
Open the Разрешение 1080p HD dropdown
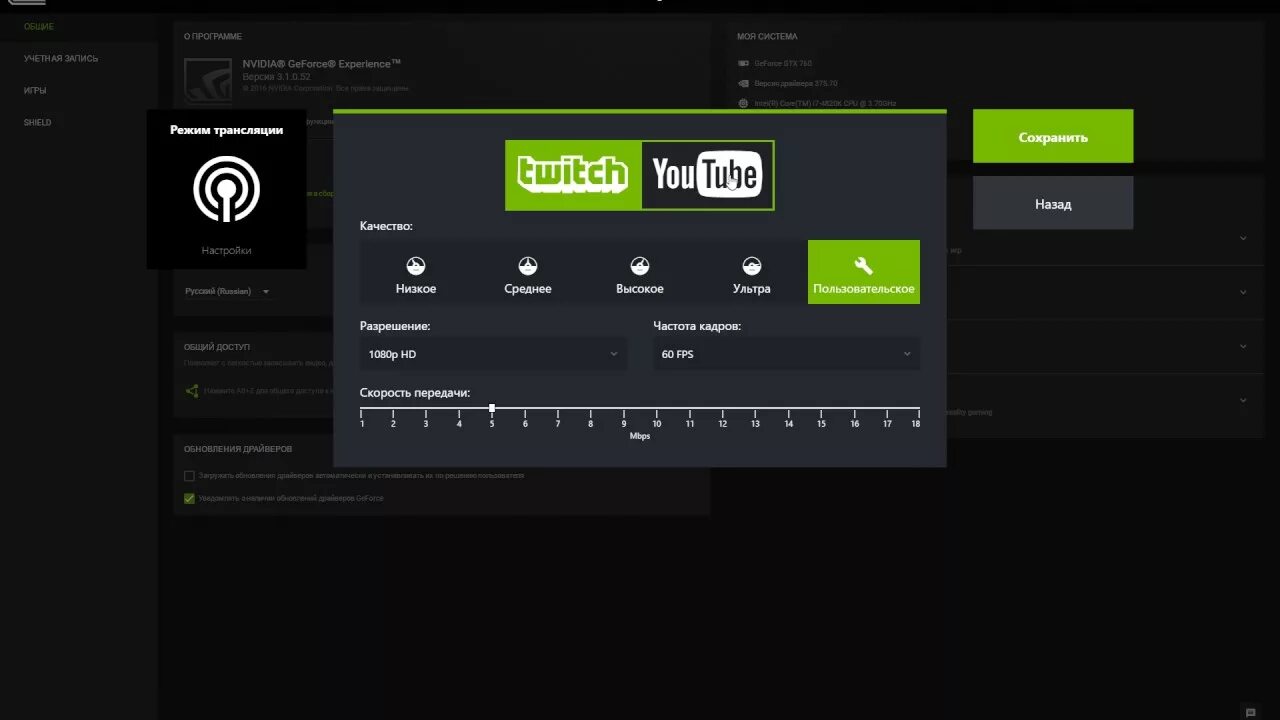pyautogui.click(x=494, y=354)
